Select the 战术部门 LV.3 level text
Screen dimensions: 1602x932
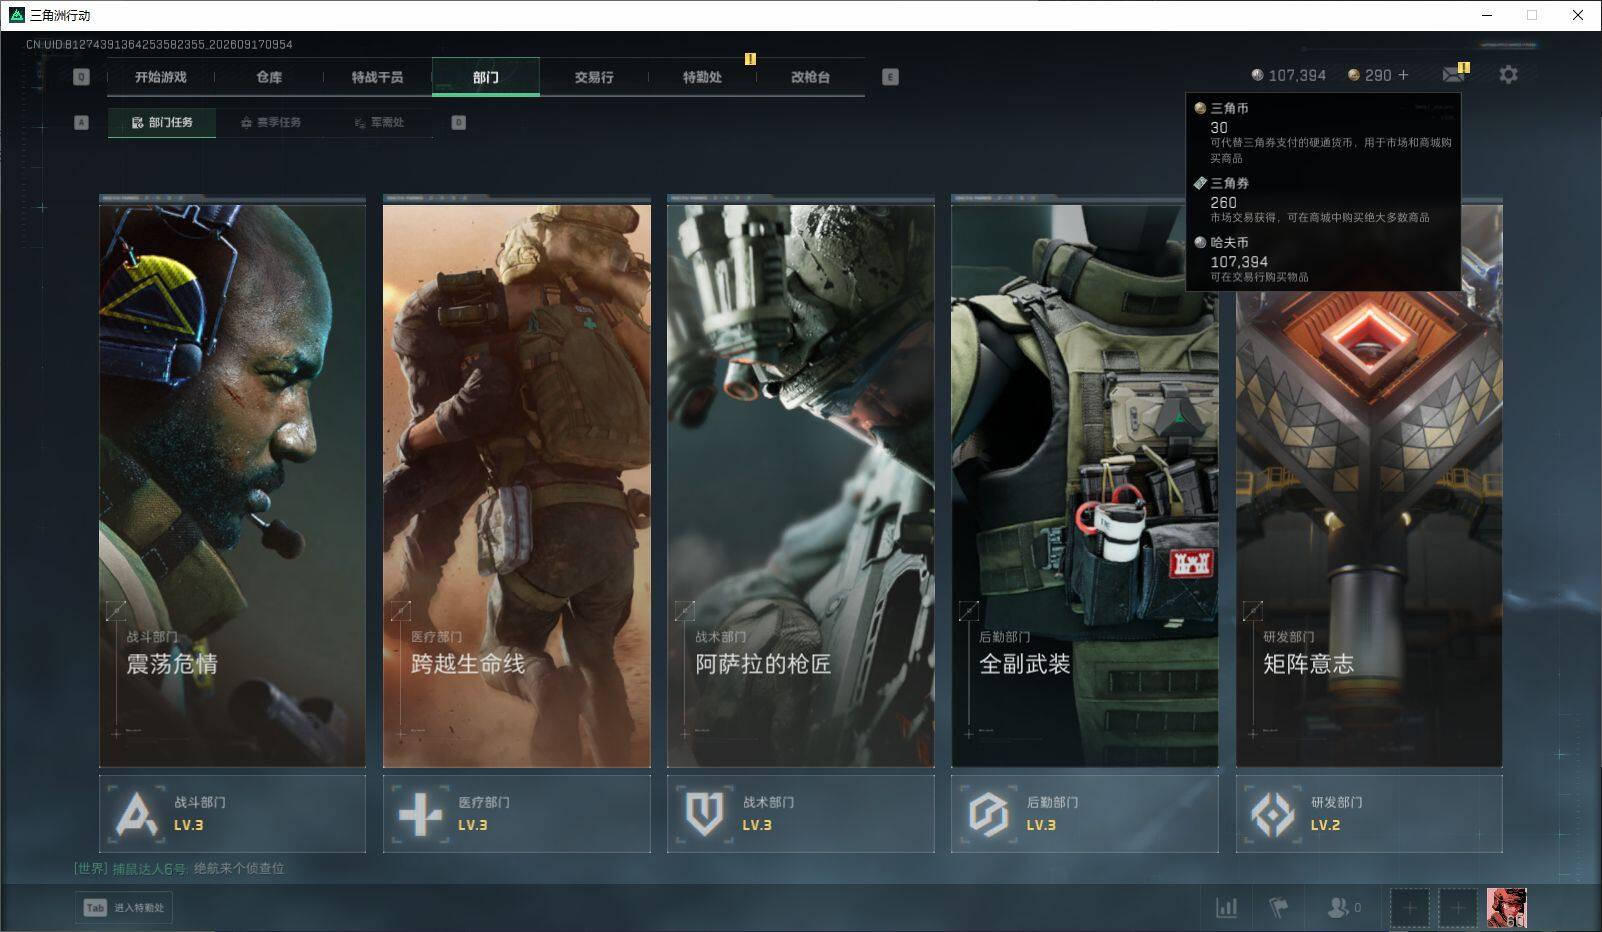(x=757, y=826)
